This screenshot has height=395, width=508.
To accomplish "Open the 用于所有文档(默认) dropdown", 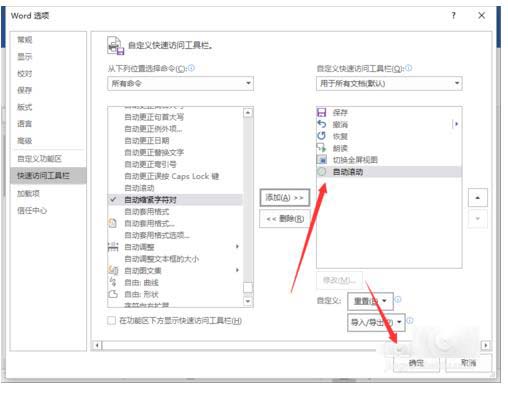I will point(389,83).
